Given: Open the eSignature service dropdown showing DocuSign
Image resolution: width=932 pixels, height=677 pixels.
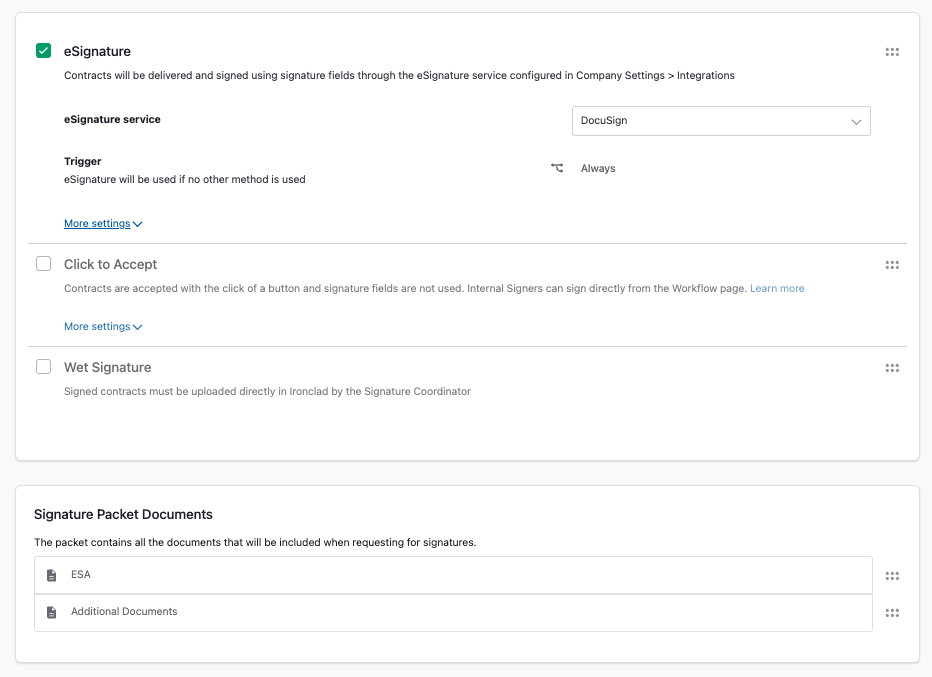Looking at the screenshot, I should click(x=720, y=120).
